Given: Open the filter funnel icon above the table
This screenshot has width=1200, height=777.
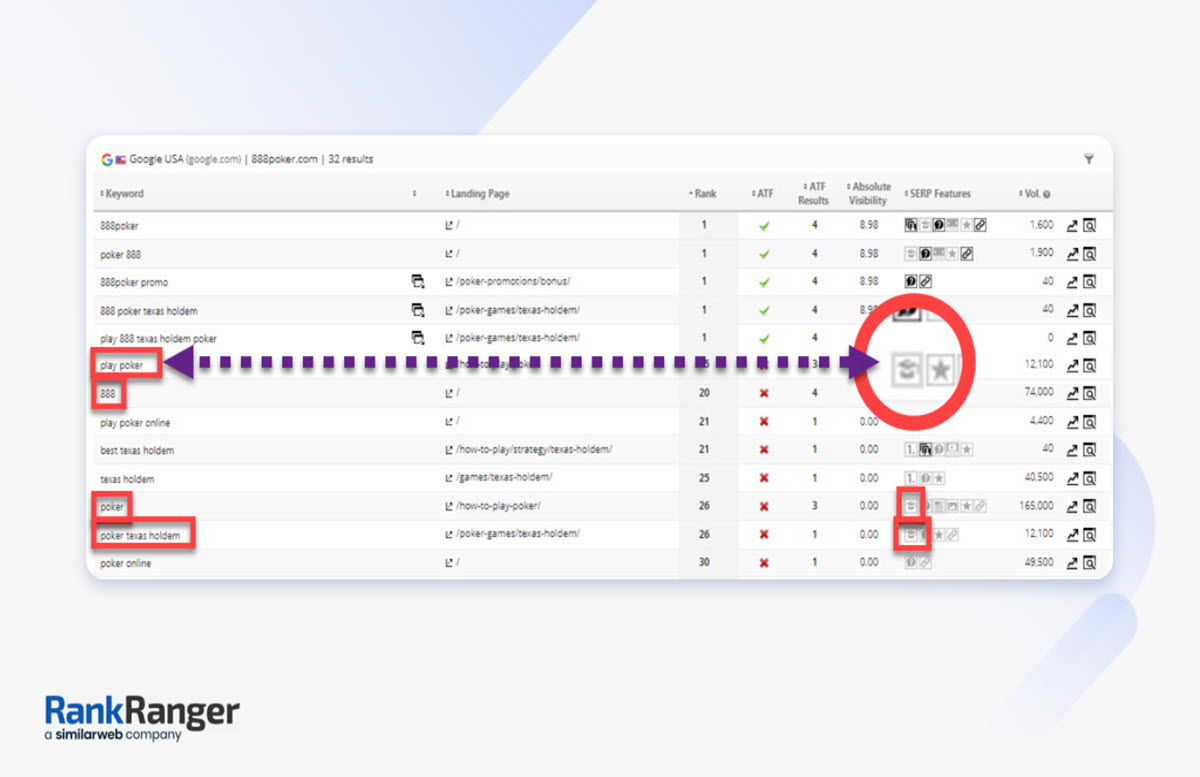Looking at the screenshot, I should point(1088,159).
